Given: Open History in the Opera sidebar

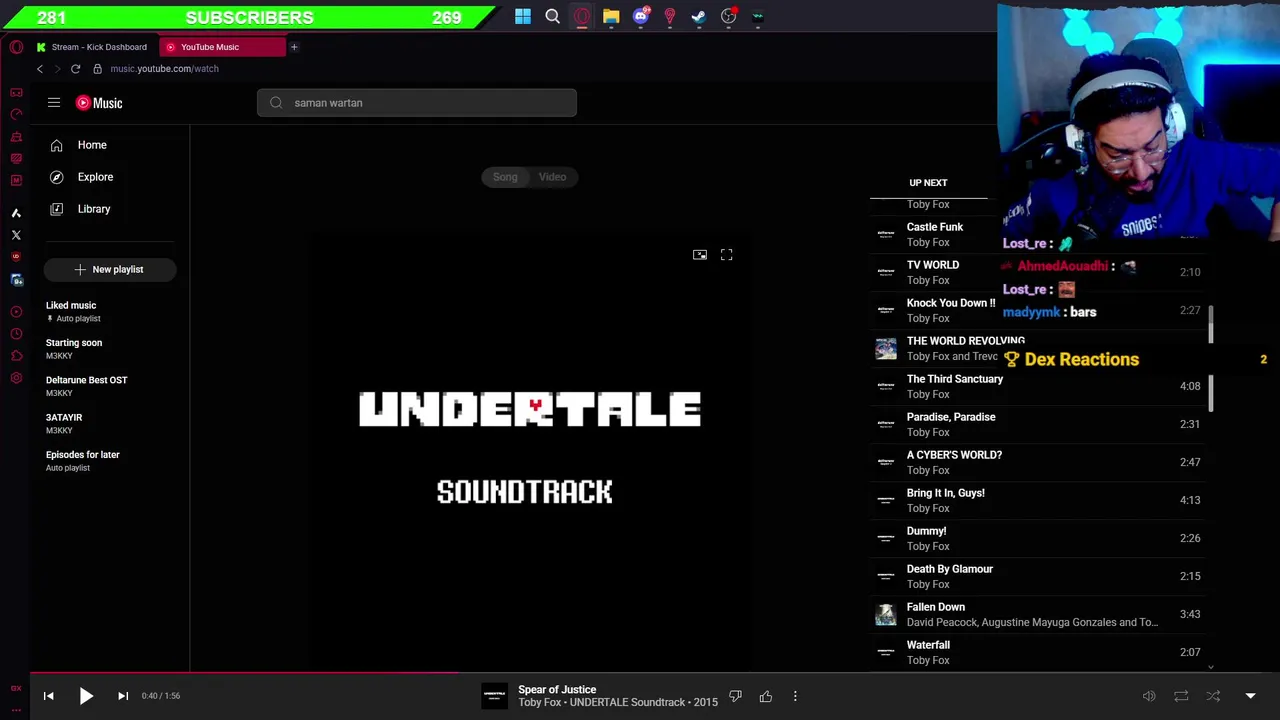Looking at the screenshot, I should [16, 334].
